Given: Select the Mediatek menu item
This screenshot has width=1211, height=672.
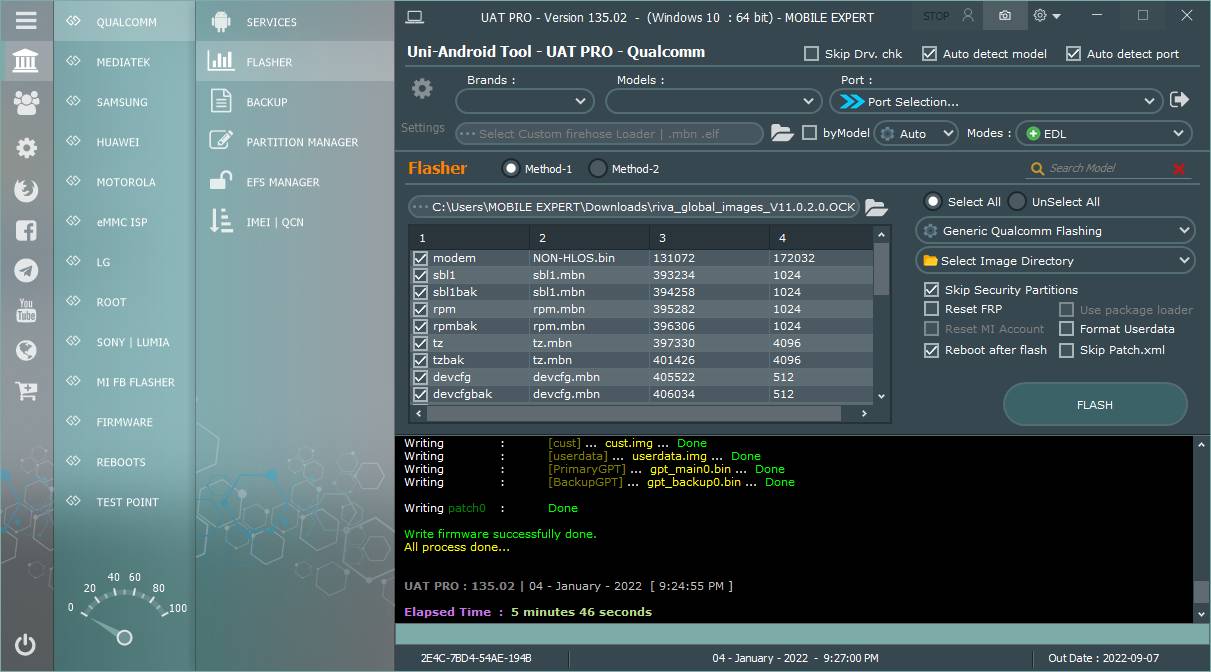Looking at the screenshot, I should pos(124,61).
